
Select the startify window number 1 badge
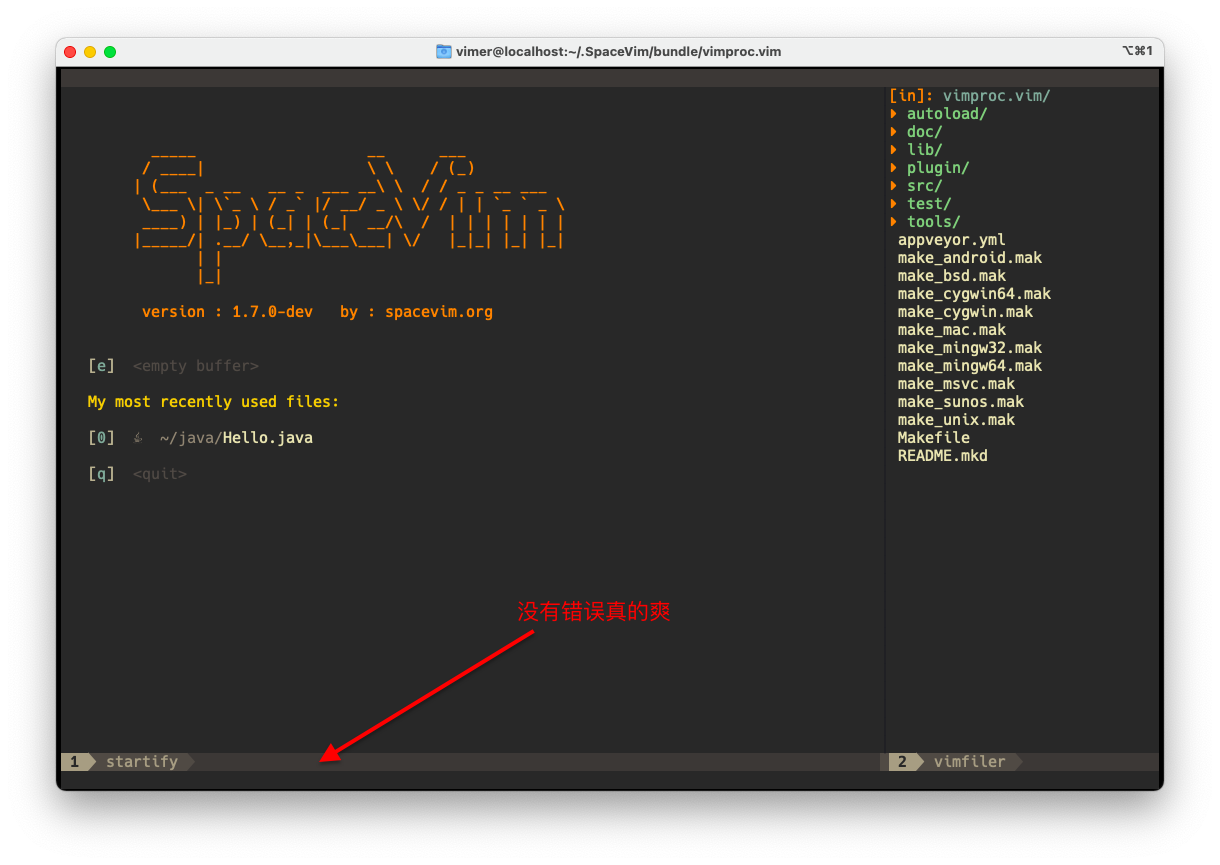click(x=74, y=762)
